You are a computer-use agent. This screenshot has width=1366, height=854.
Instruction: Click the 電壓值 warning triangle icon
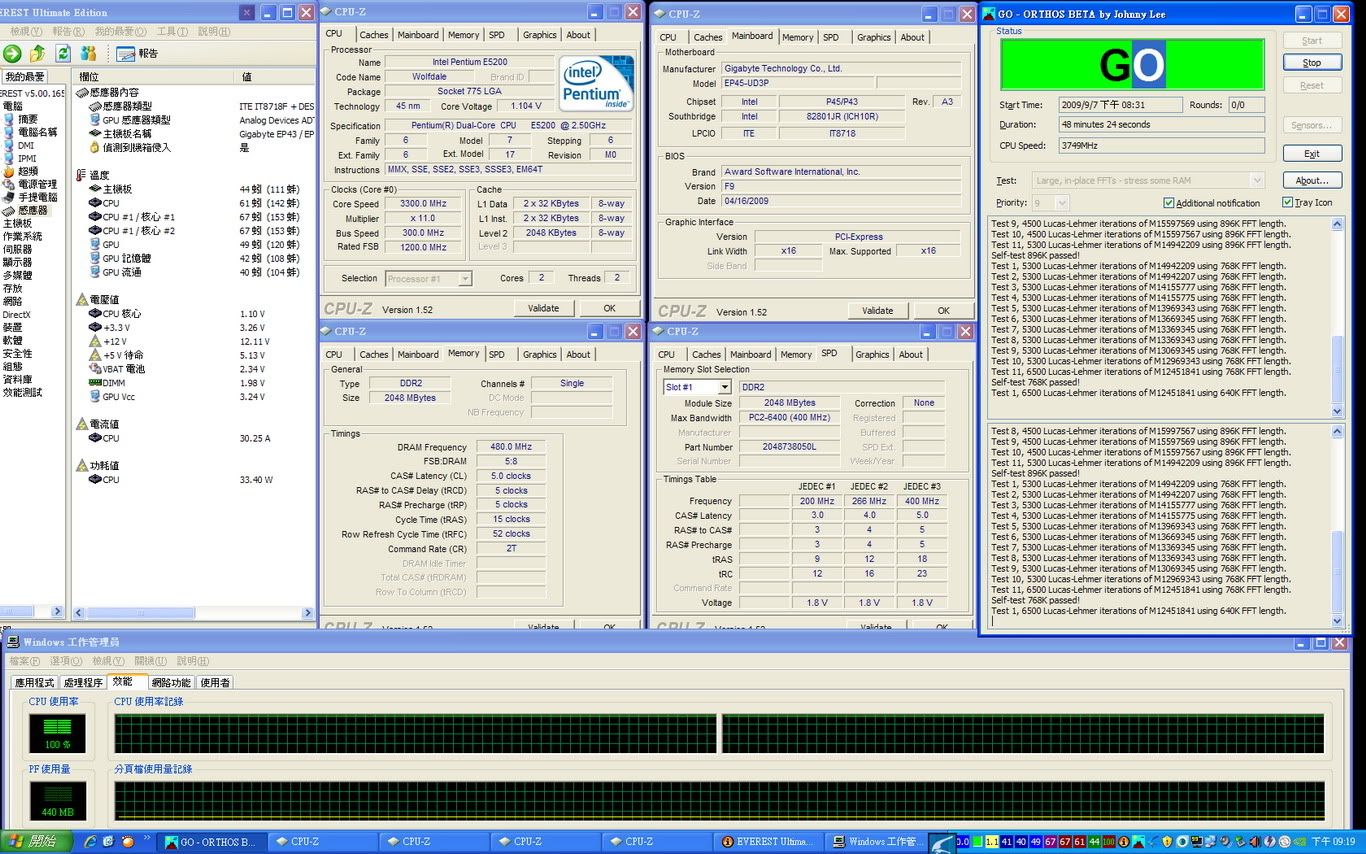click(82, 299)
